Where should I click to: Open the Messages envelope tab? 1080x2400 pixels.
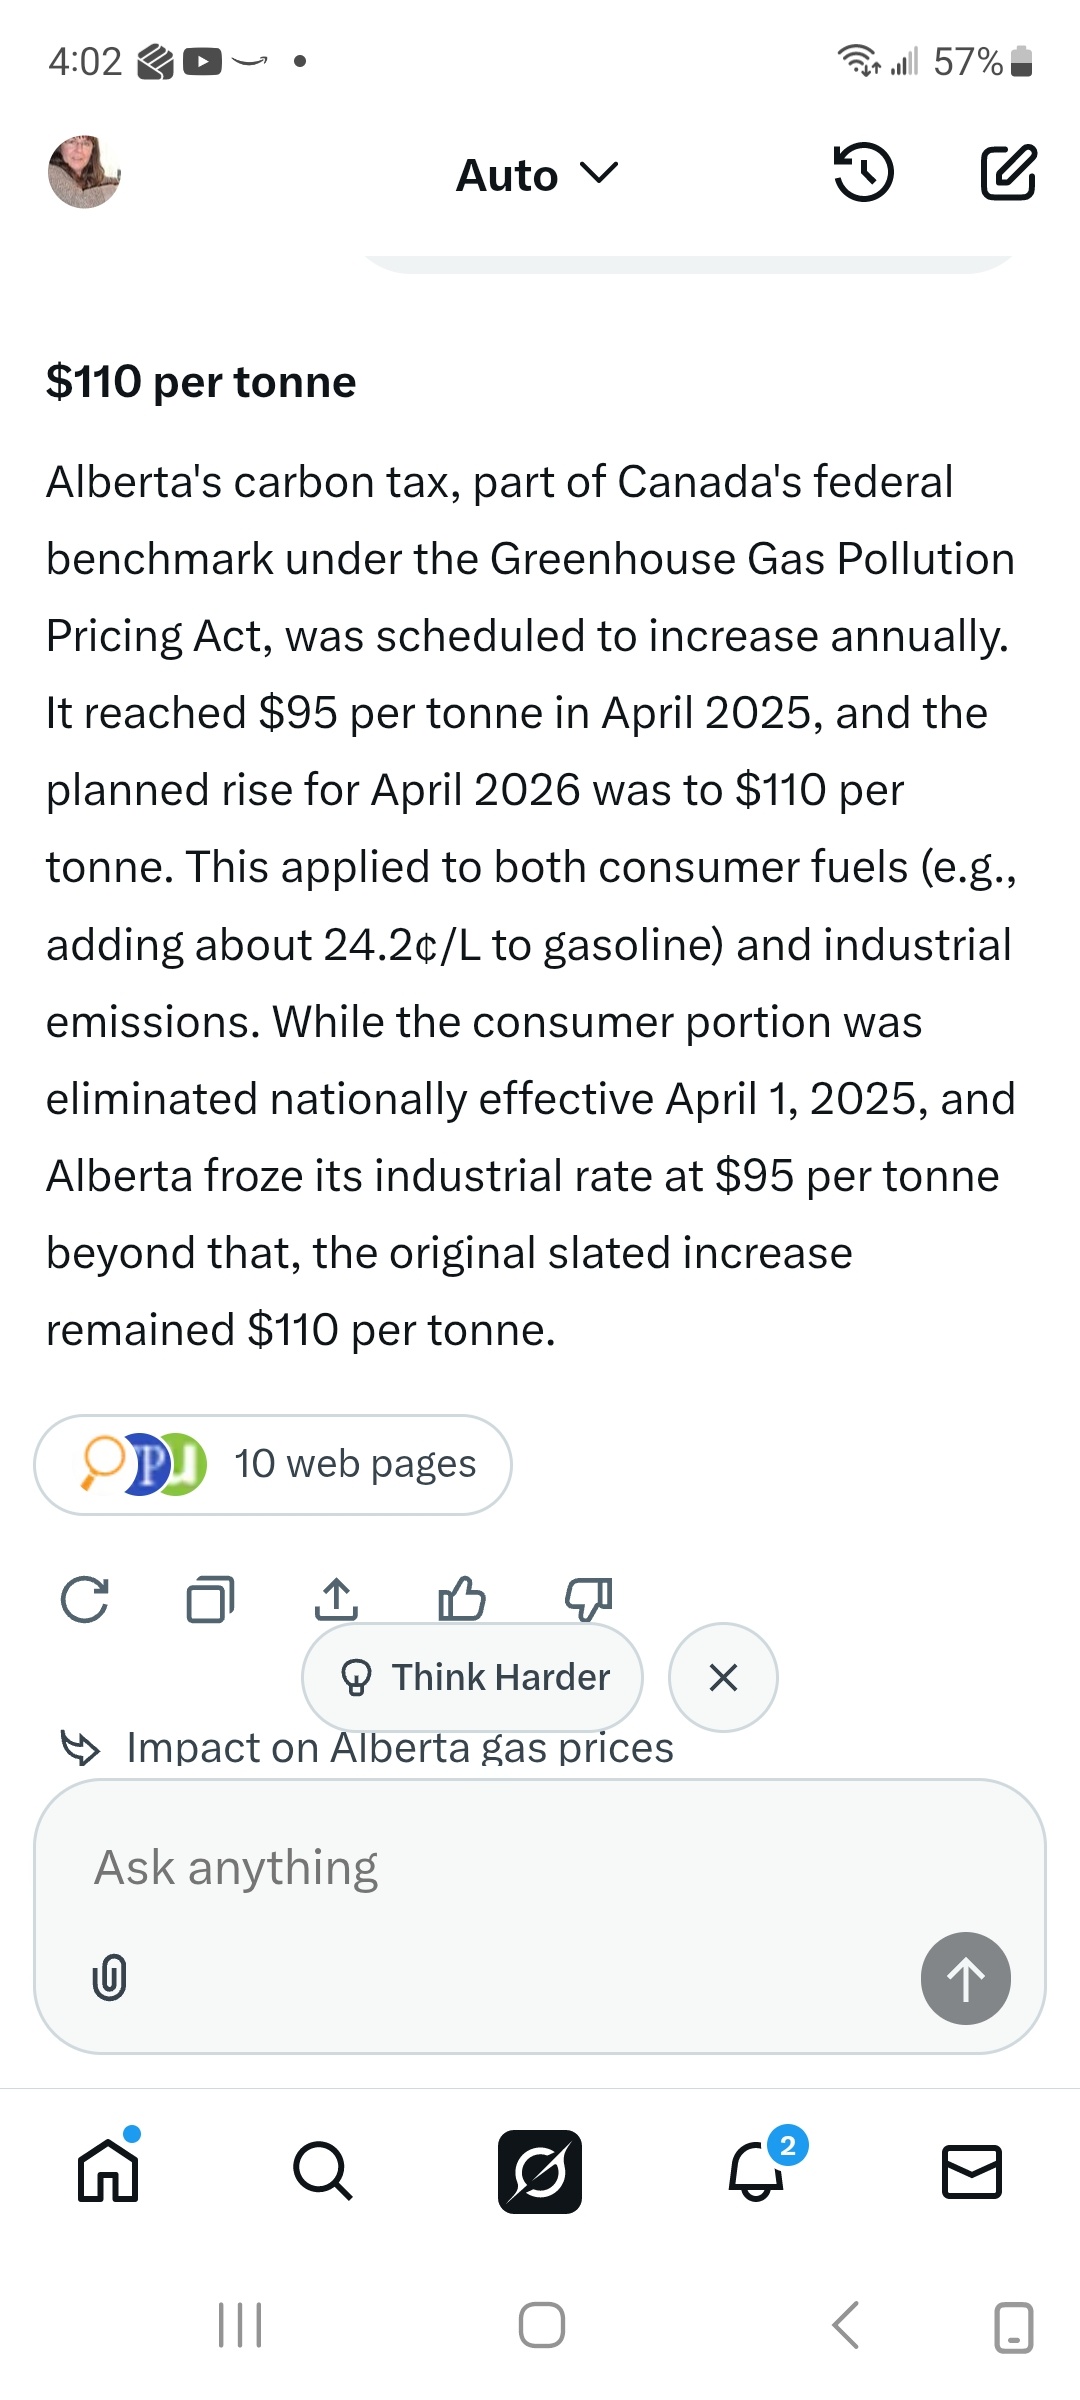(x=972, y=2172)
